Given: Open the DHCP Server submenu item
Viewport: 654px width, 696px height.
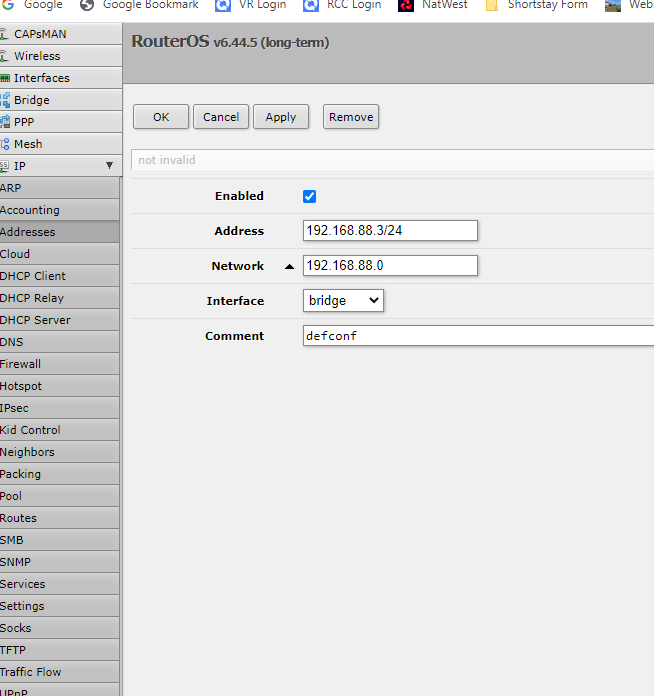Looking at the screenshot, I should [59, 320].
